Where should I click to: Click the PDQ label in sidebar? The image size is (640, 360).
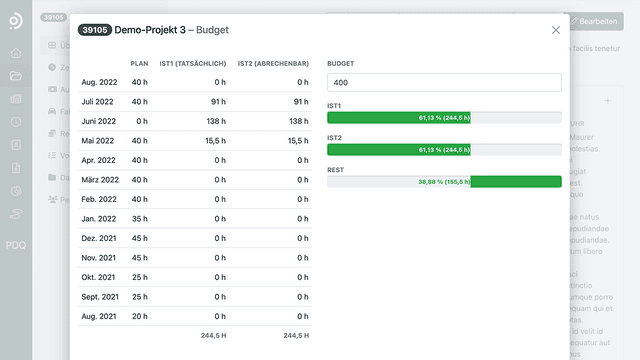16,245
